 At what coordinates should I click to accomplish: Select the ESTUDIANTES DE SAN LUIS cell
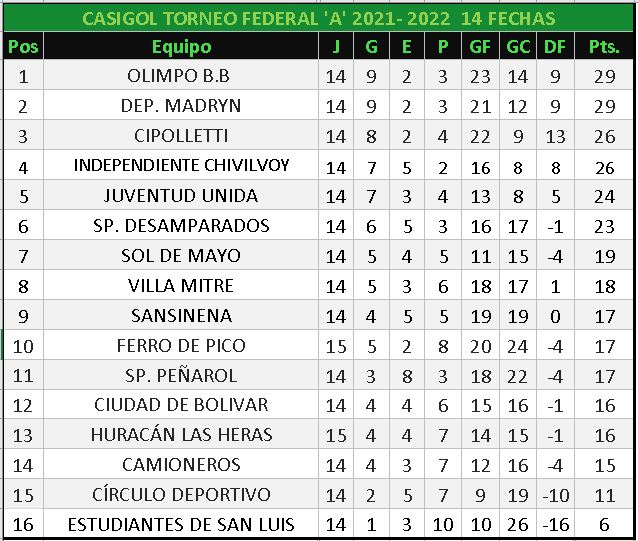[x=181, y=525]
